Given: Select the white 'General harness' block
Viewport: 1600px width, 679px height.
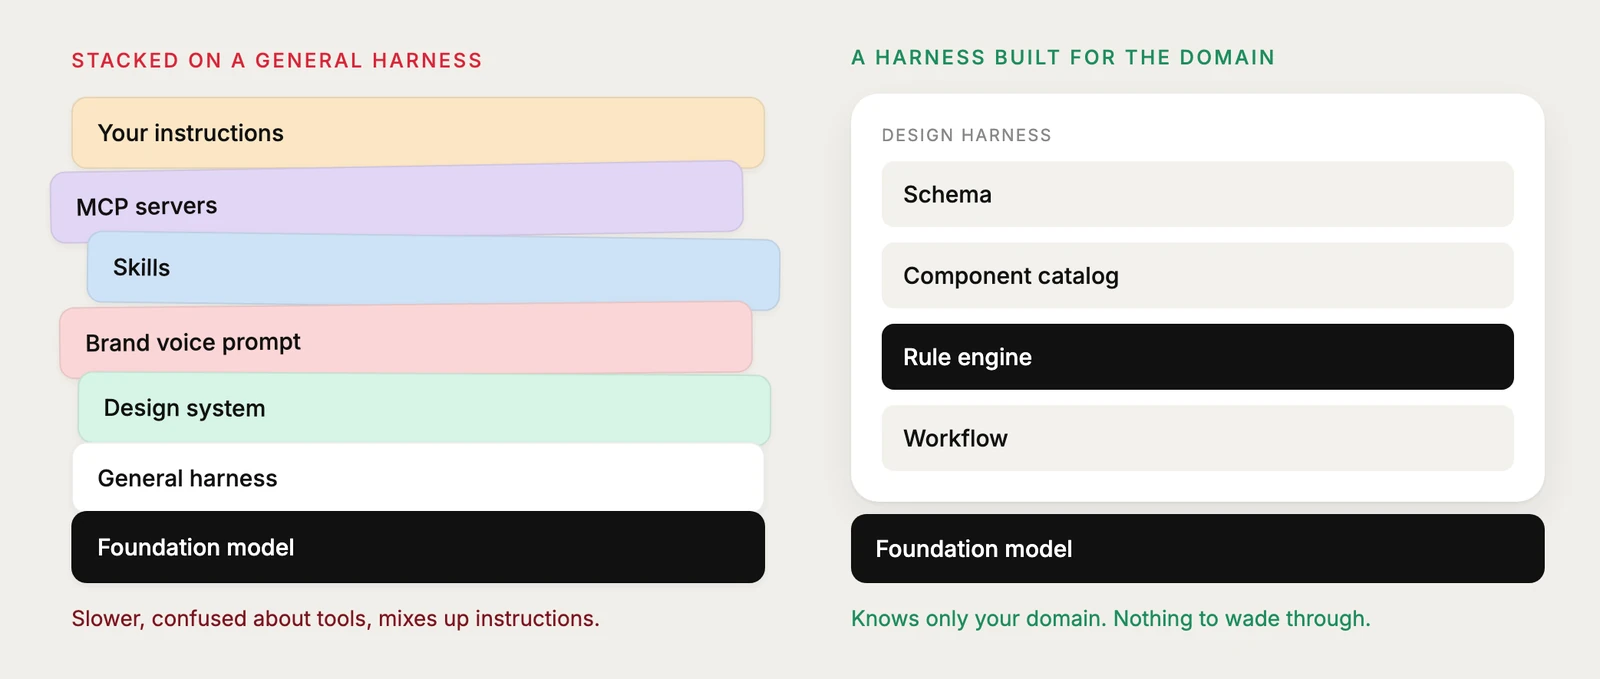Looking at the screenshot, I should pyautogui.click(x=418, y=477).
